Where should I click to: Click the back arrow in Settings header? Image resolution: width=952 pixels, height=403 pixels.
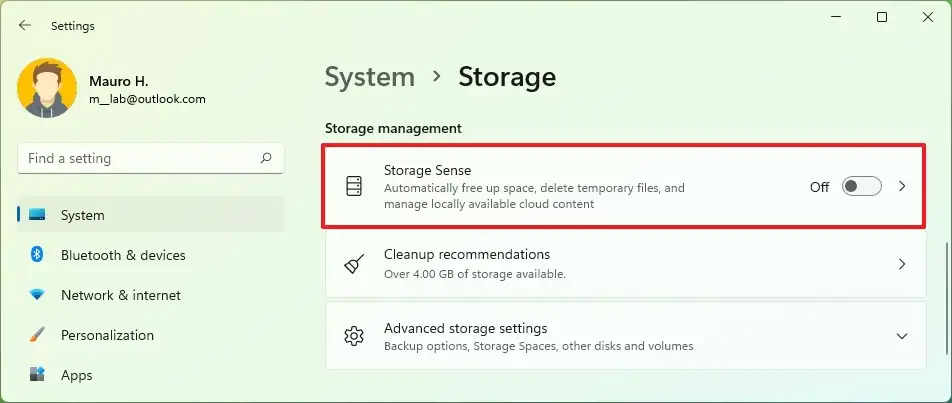pyautogui.click(x=24, y=25)
